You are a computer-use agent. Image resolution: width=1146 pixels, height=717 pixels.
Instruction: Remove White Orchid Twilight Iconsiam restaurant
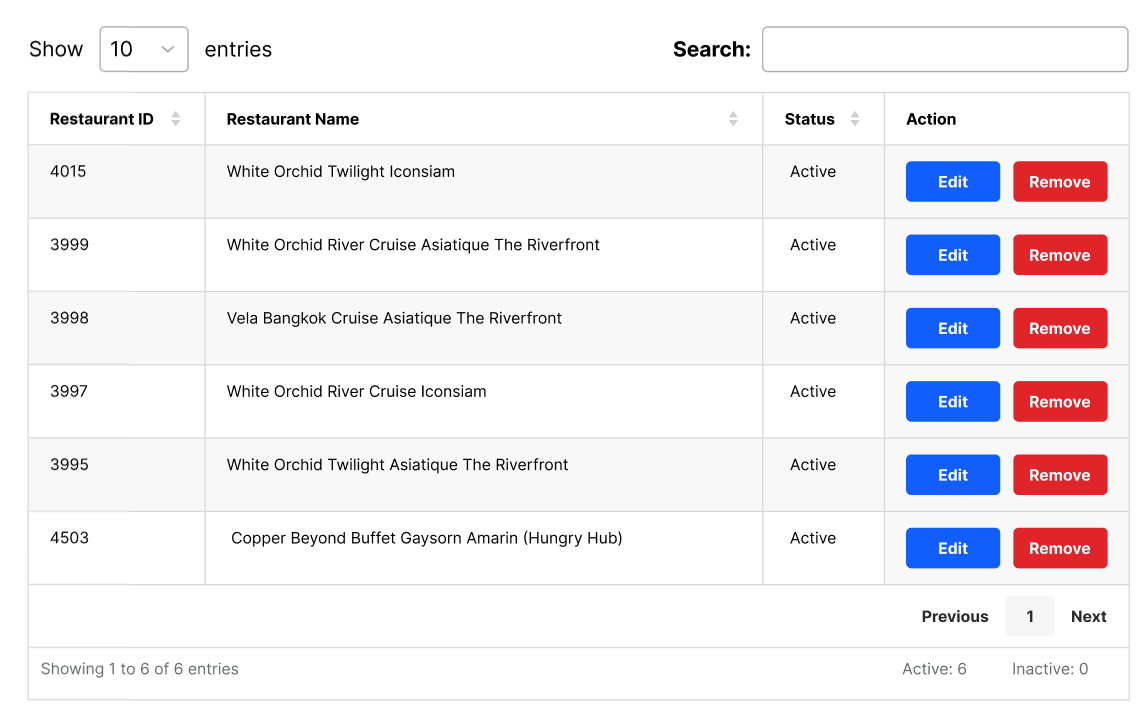click(x=1059, y=182)
